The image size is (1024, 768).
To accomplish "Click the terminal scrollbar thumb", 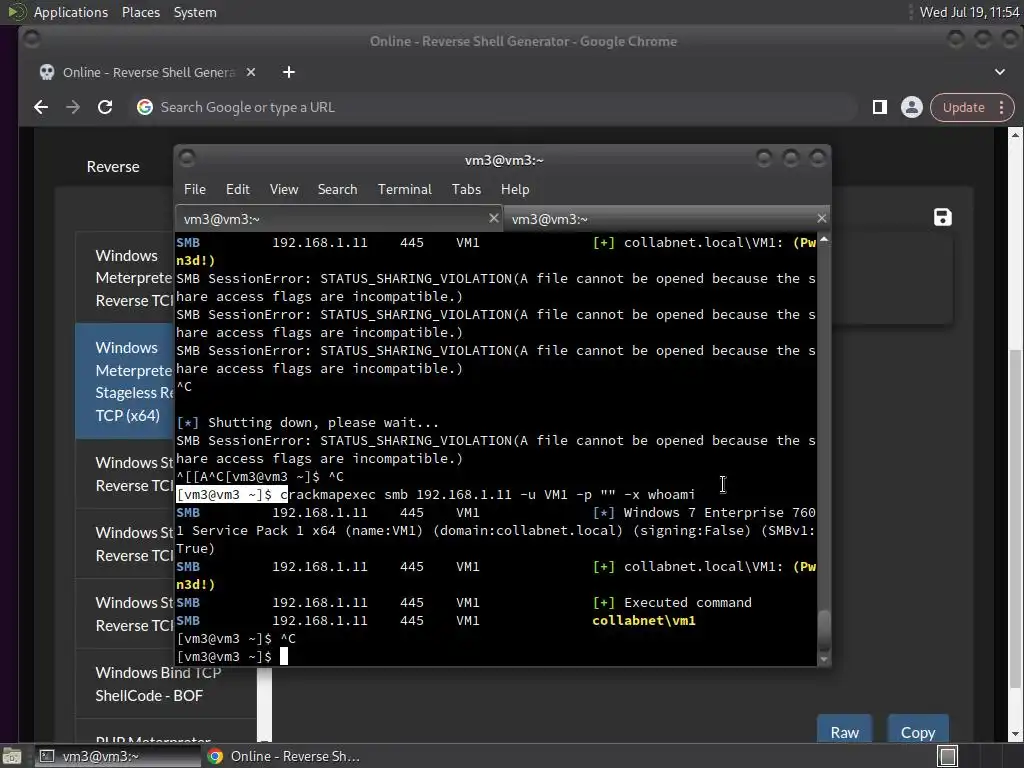I will coord(824,629).
